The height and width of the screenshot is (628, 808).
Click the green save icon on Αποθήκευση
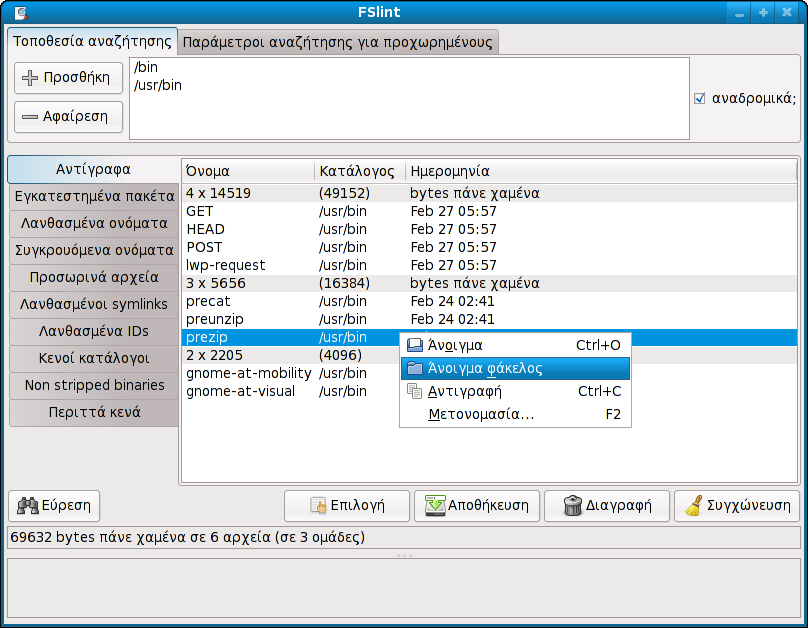tap(435, 506)
